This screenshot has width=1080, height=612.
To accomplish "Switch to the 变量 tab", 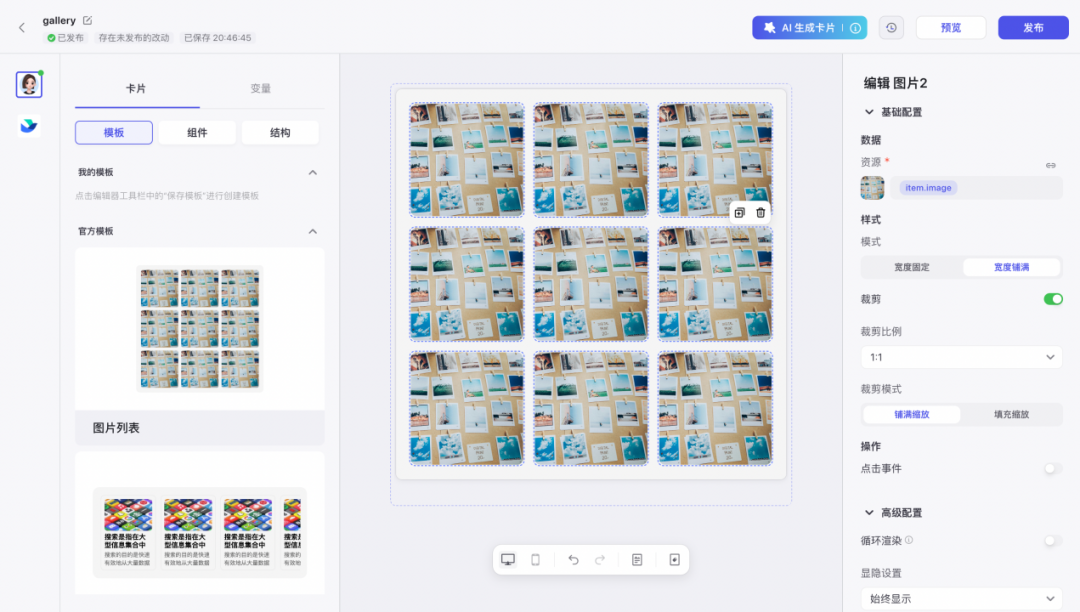I will [x=260, y=89].
